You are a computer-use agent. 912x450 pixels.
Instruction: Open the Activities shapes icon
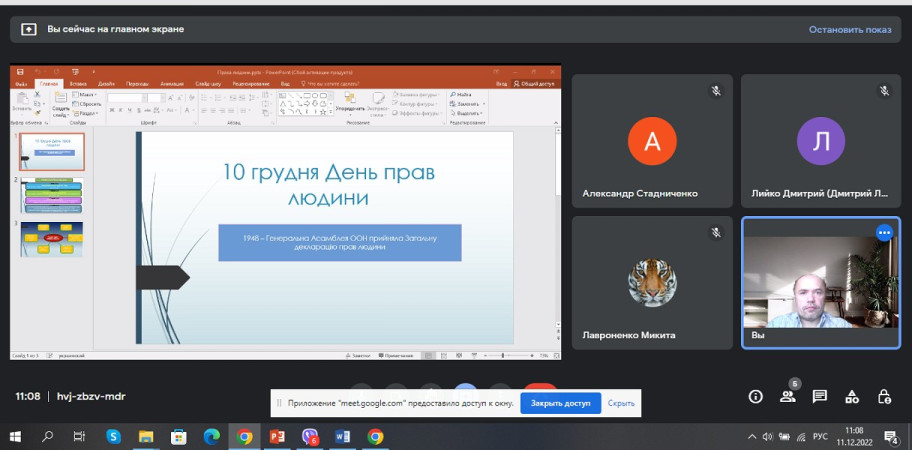coord(852,397)
